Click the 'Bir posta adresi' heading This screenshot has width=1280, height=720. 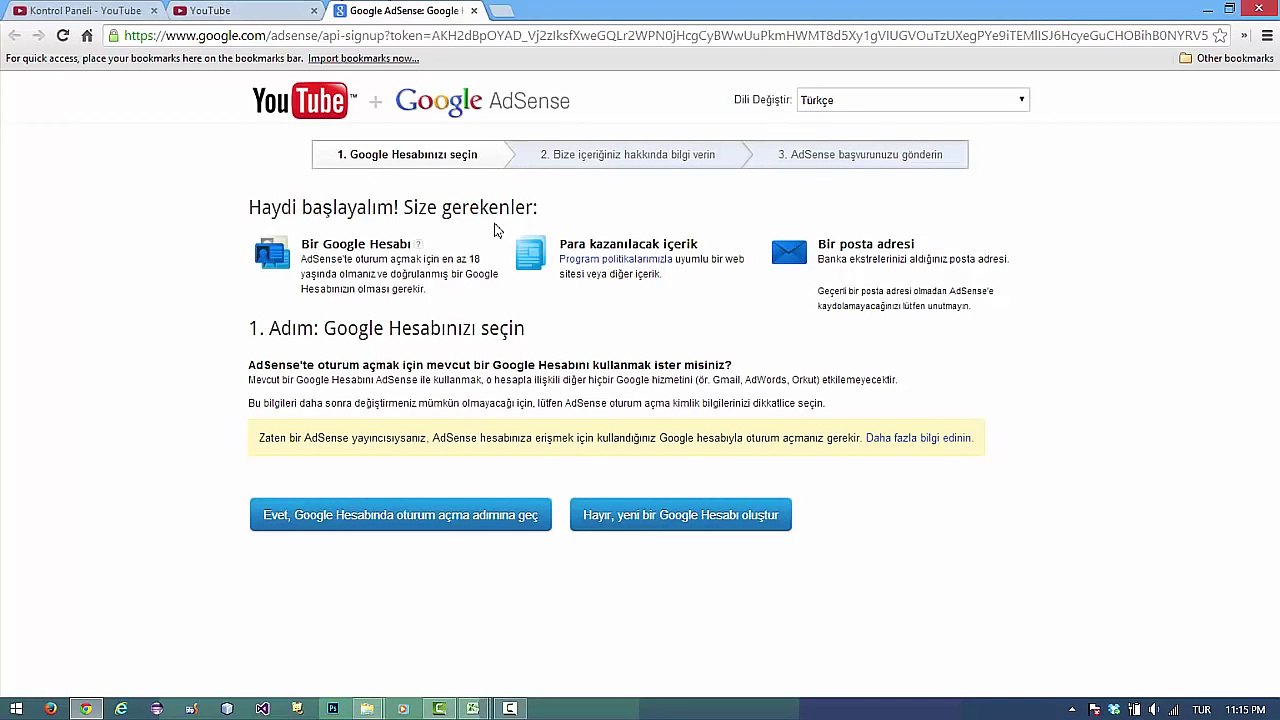[x=866, y=244]
